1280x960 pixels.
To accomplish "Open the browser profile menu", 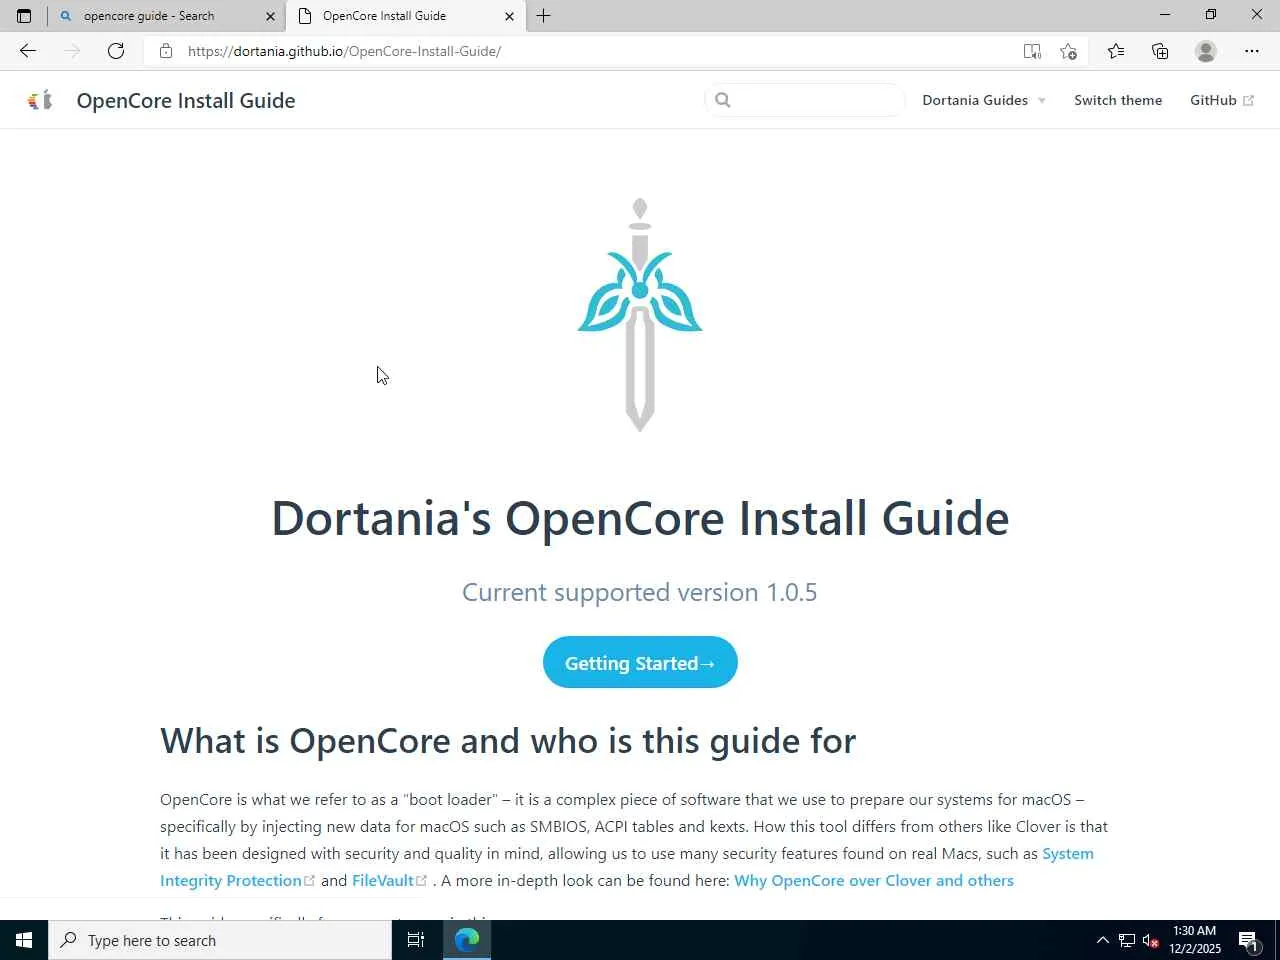I will pos(1206,51).
